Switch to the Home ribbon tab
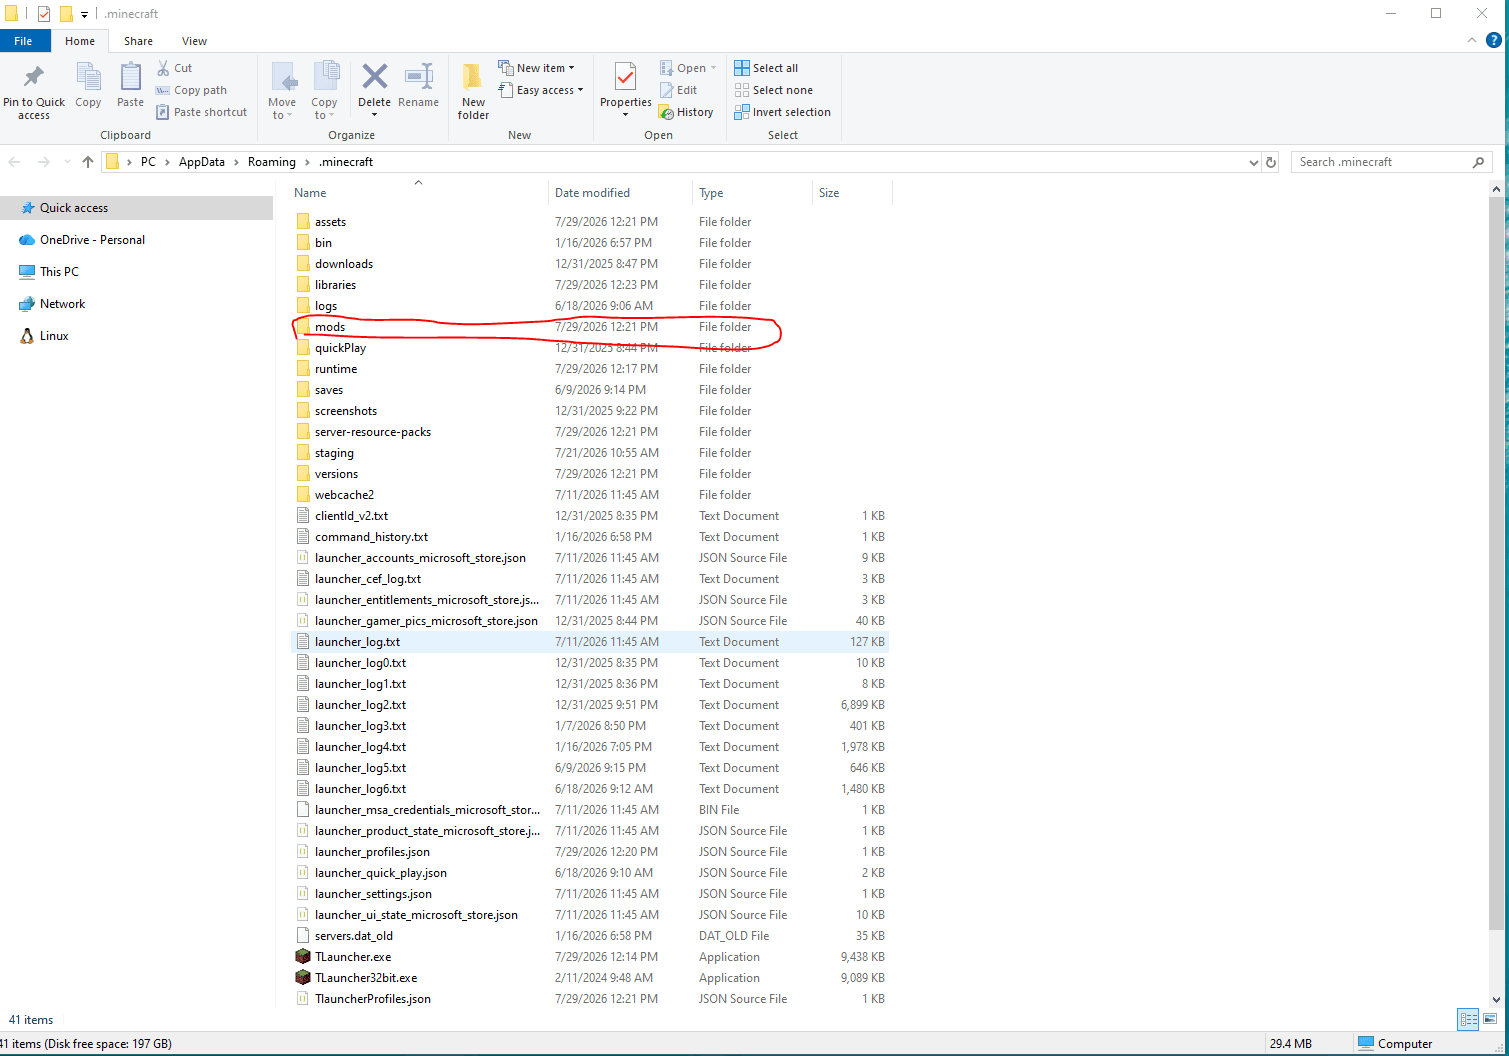This screenshot has height=1056, width=1509. click(80, 41)
